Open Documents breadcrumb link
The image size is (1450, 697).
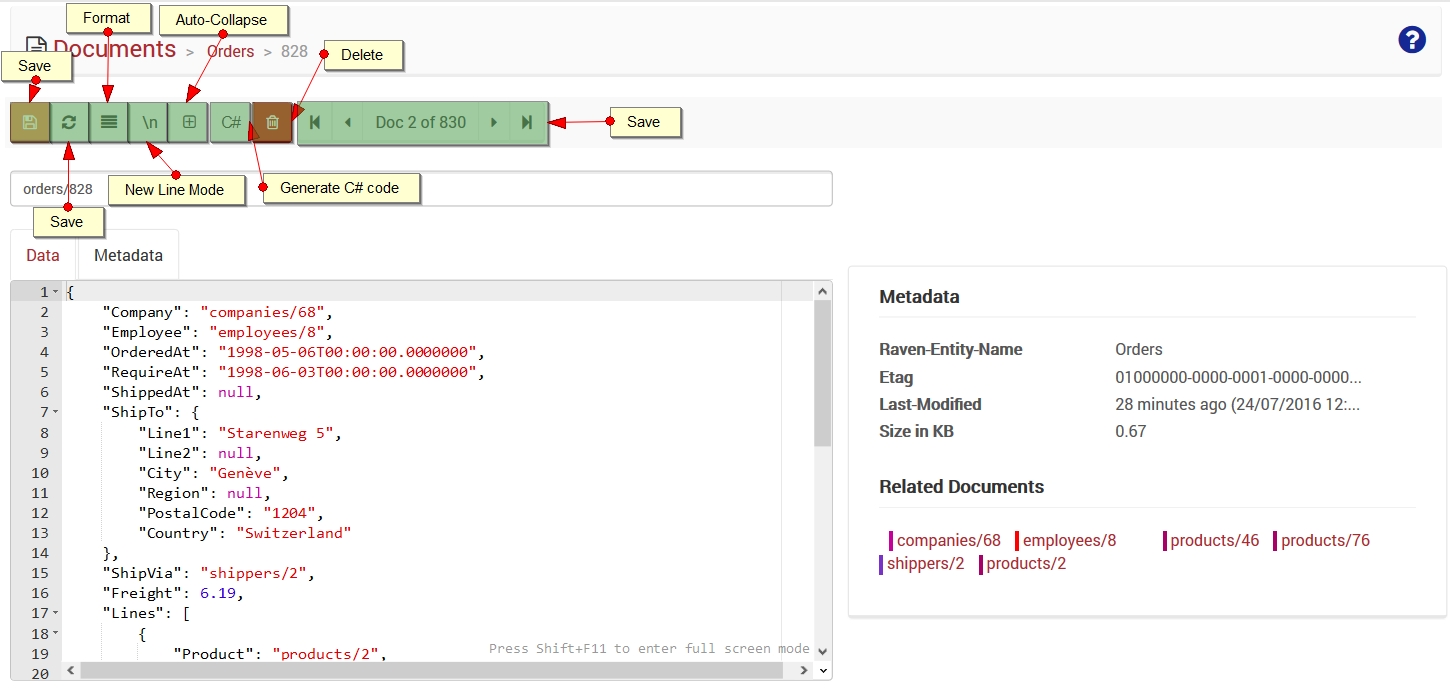(114, 49)
